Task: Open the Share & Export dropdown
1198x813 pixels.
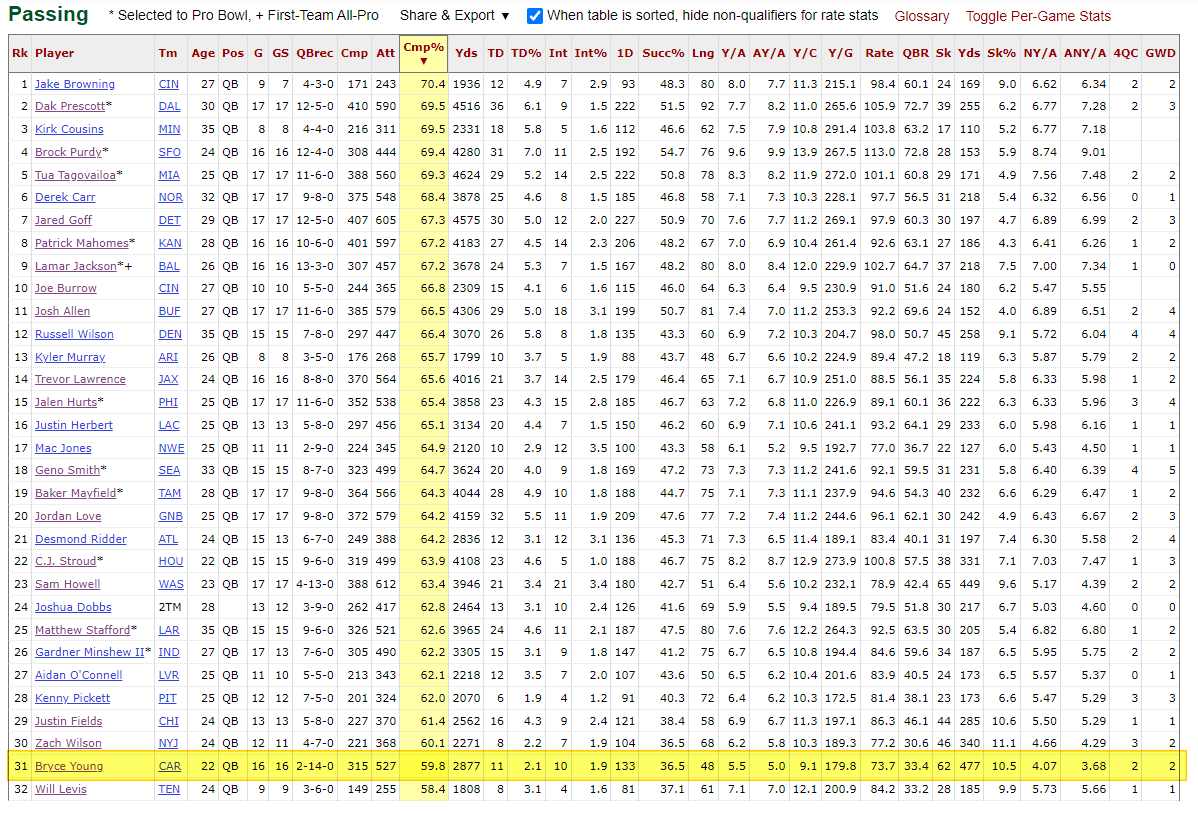Action: [x=455, y=15]
